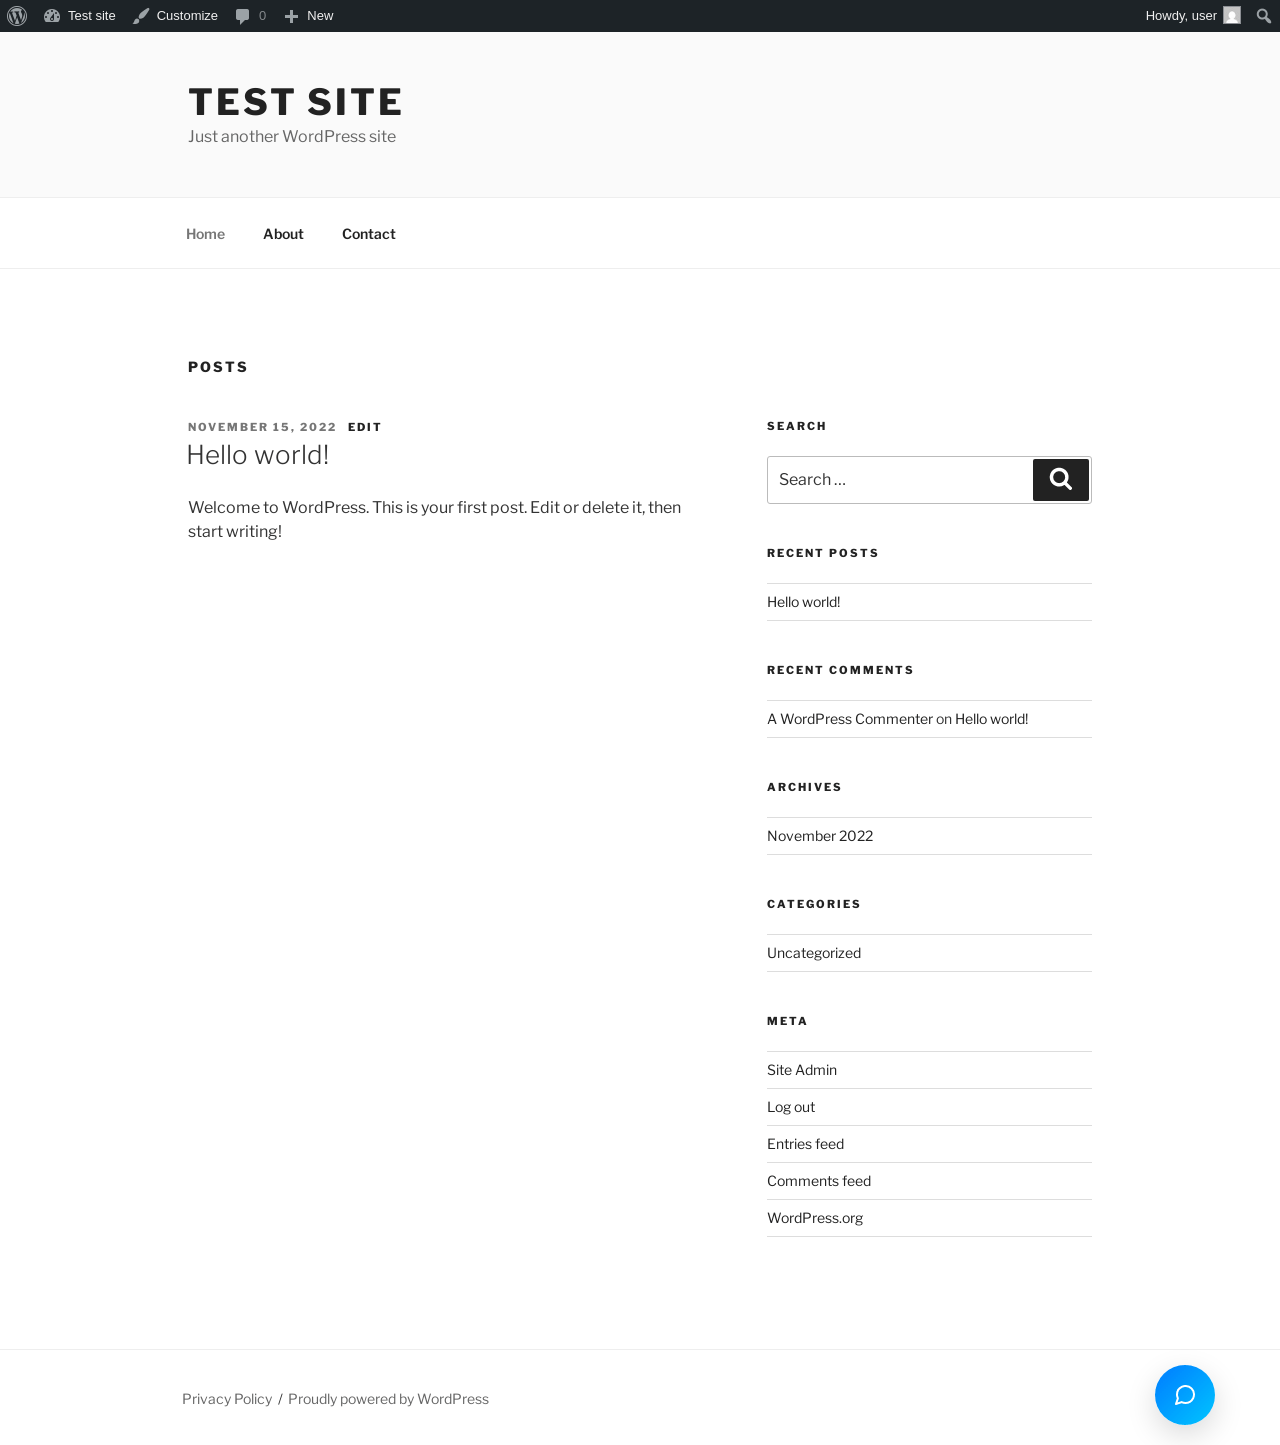Submit search with the magnifier button
This screenshot has width=1280, height=1445.
[1061, 480]
